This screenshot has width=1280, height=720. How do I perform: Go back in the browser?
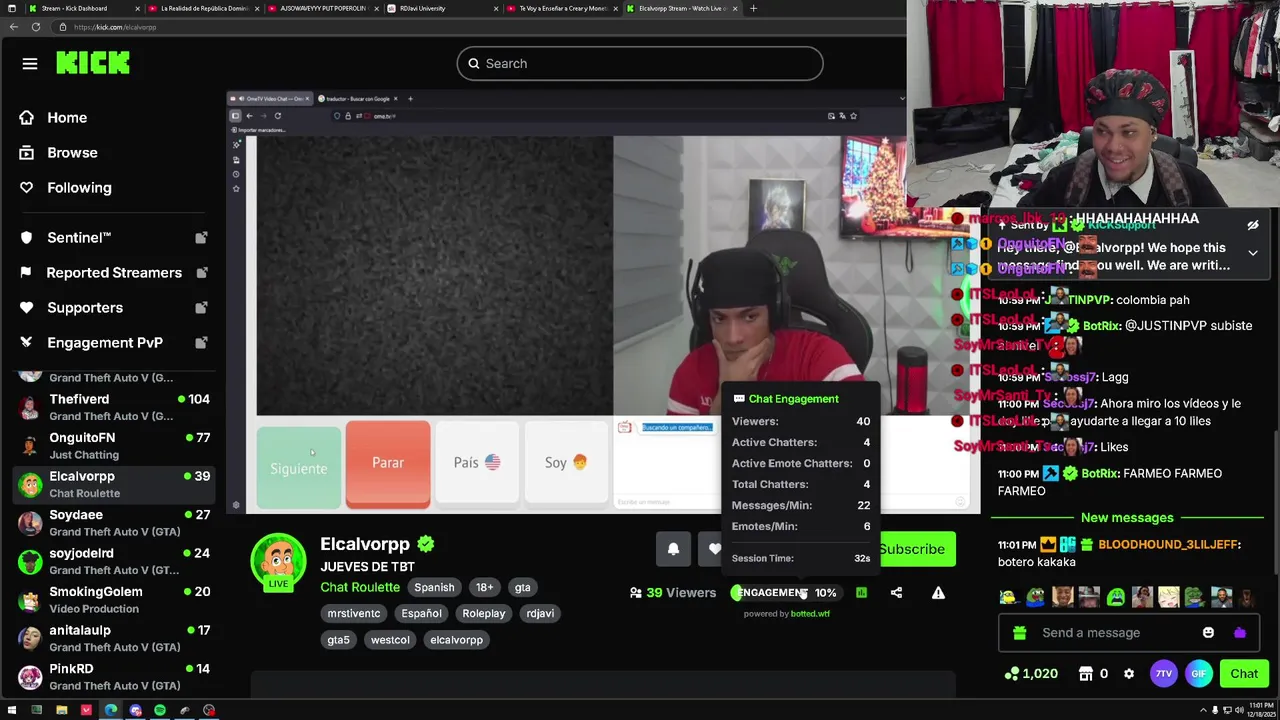[x=13, y=27]
